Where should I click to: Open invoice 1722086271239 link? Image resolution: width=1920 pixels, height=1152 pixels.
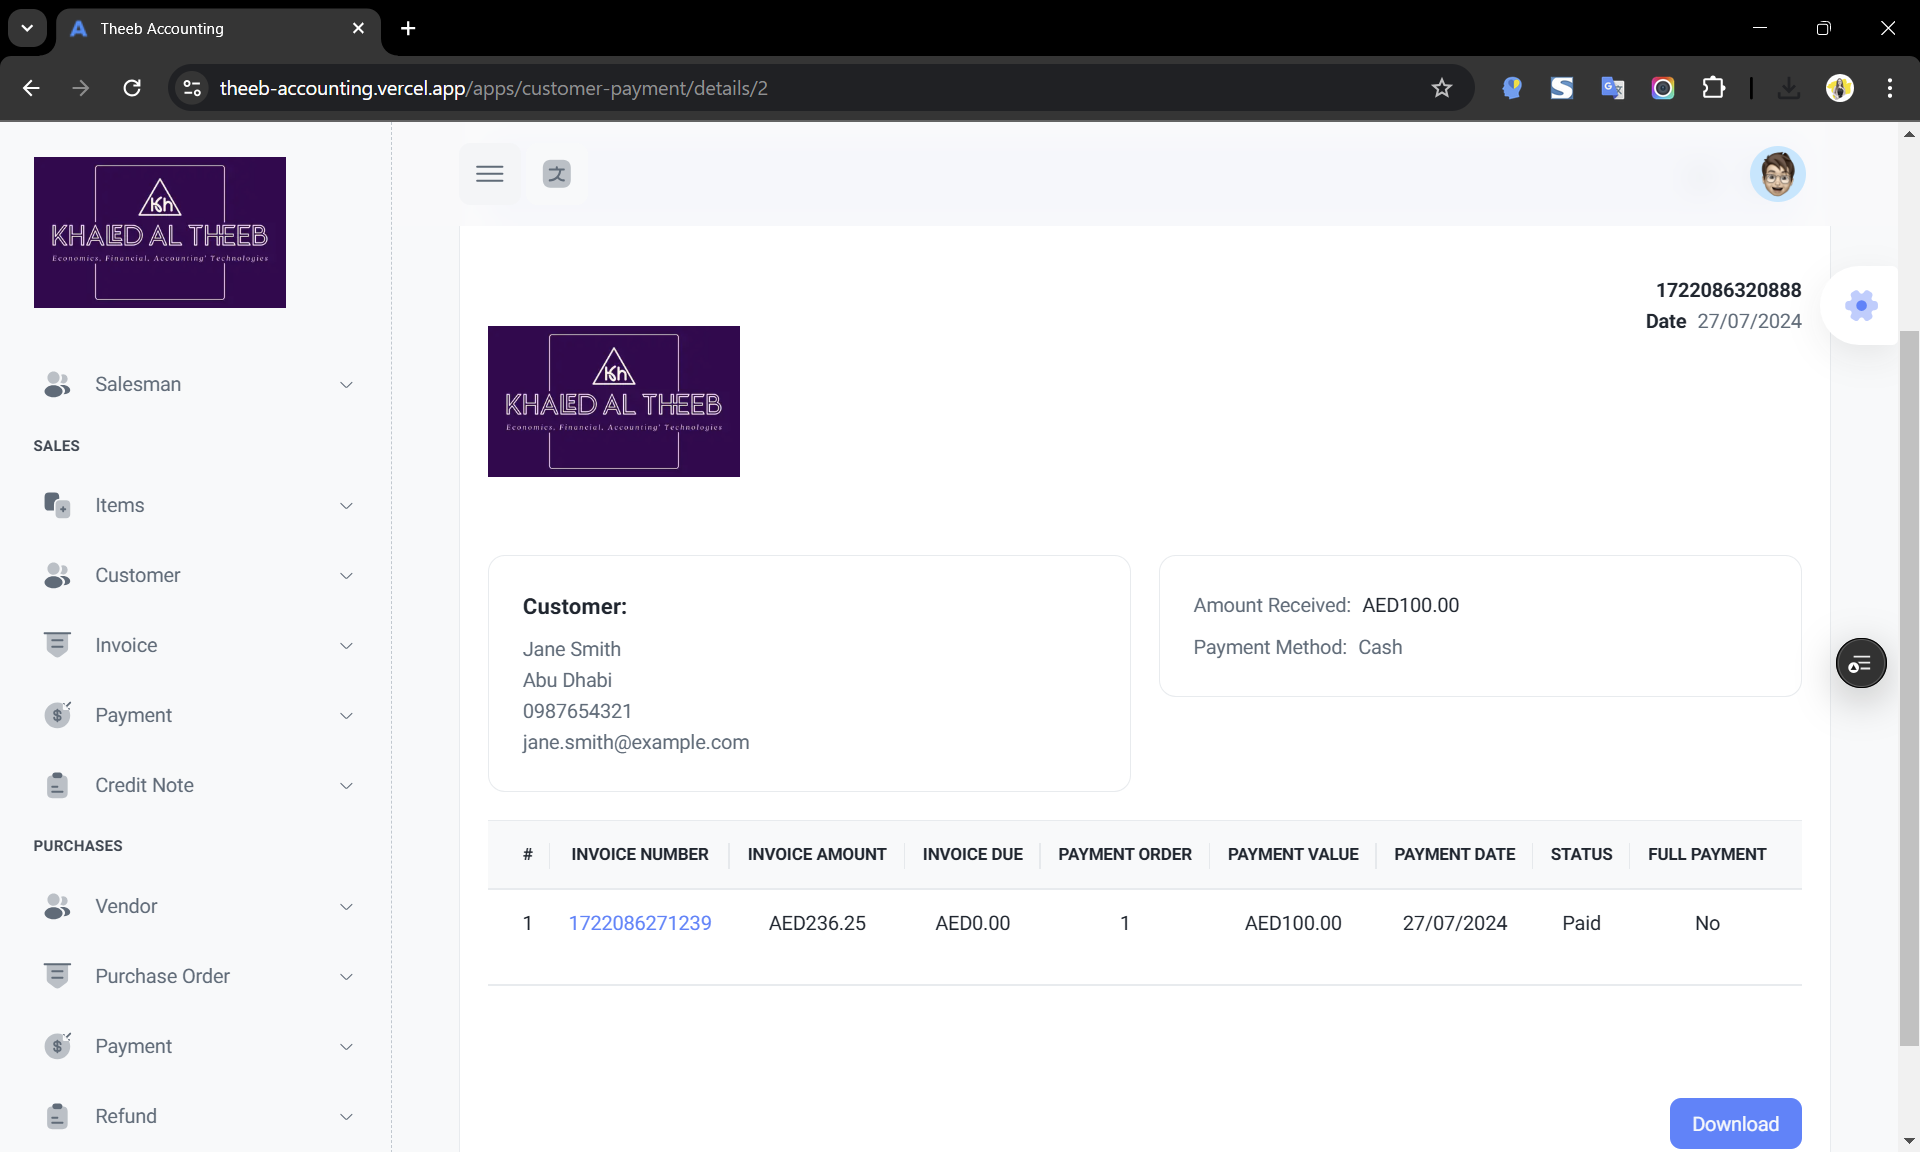coord(640,923)
